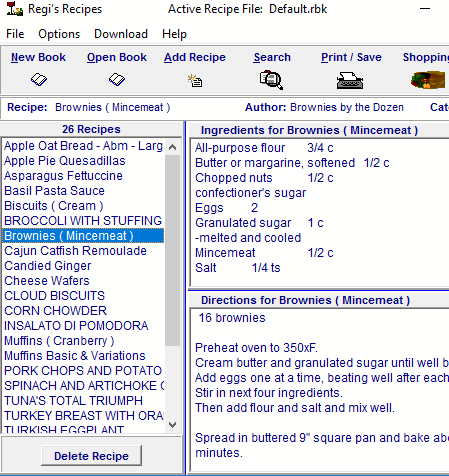
Task: Click the Chopped nuts ingredient line
Action: pyautogui.click(x=264, y=178)
